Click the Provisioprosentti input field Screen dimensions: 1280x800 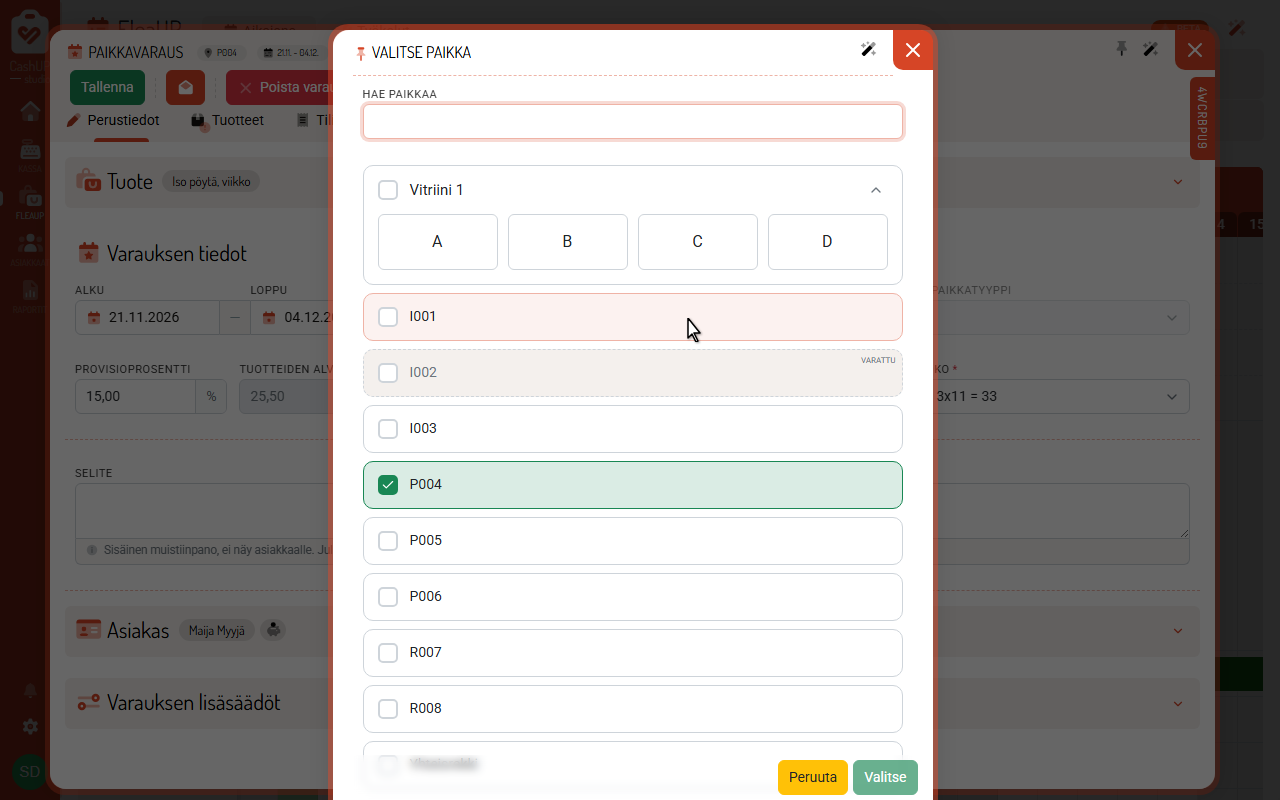point(135,396)
